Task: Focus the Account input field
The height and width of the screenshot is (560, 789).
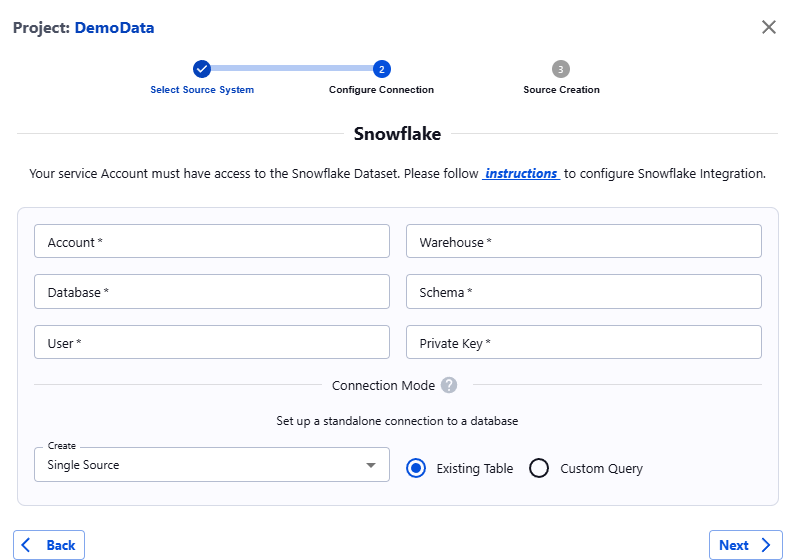Action: tap(211, 242)
